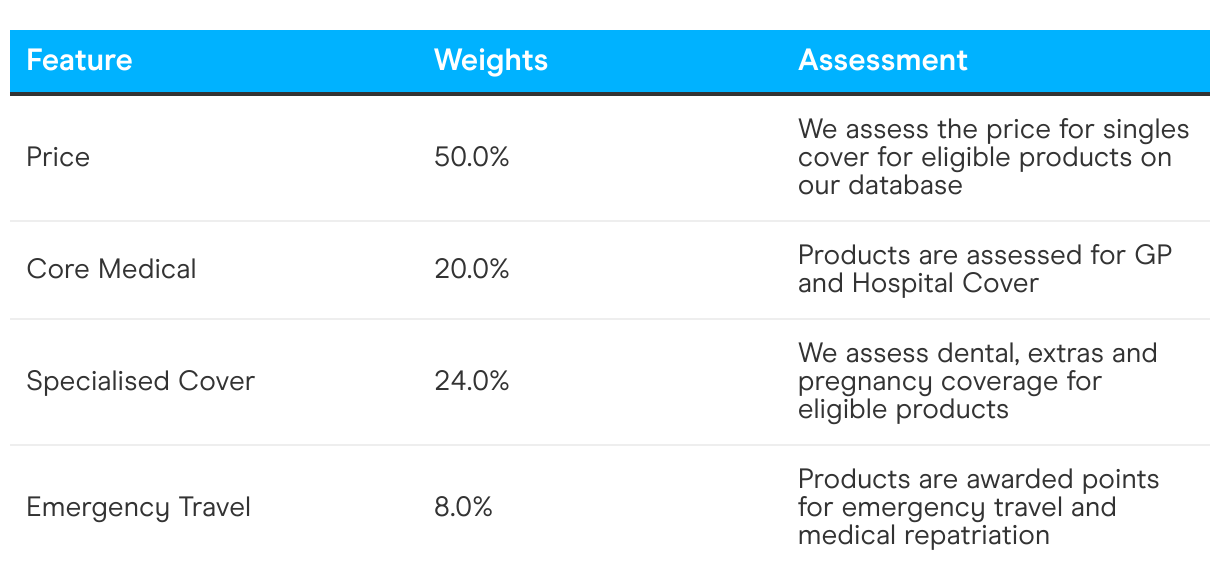Click the 50.0% weight value
Image resolution: width=1220 pixels, height=580 pixels.
pyautogui.click(x=471, y=157)
